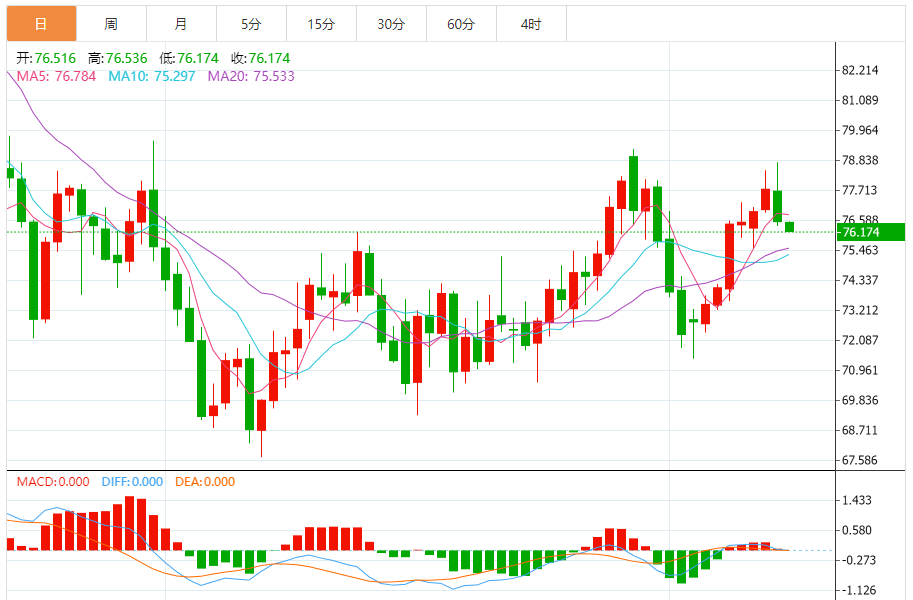
Task: Click the 82.214 price axis label
Action: 860,70
